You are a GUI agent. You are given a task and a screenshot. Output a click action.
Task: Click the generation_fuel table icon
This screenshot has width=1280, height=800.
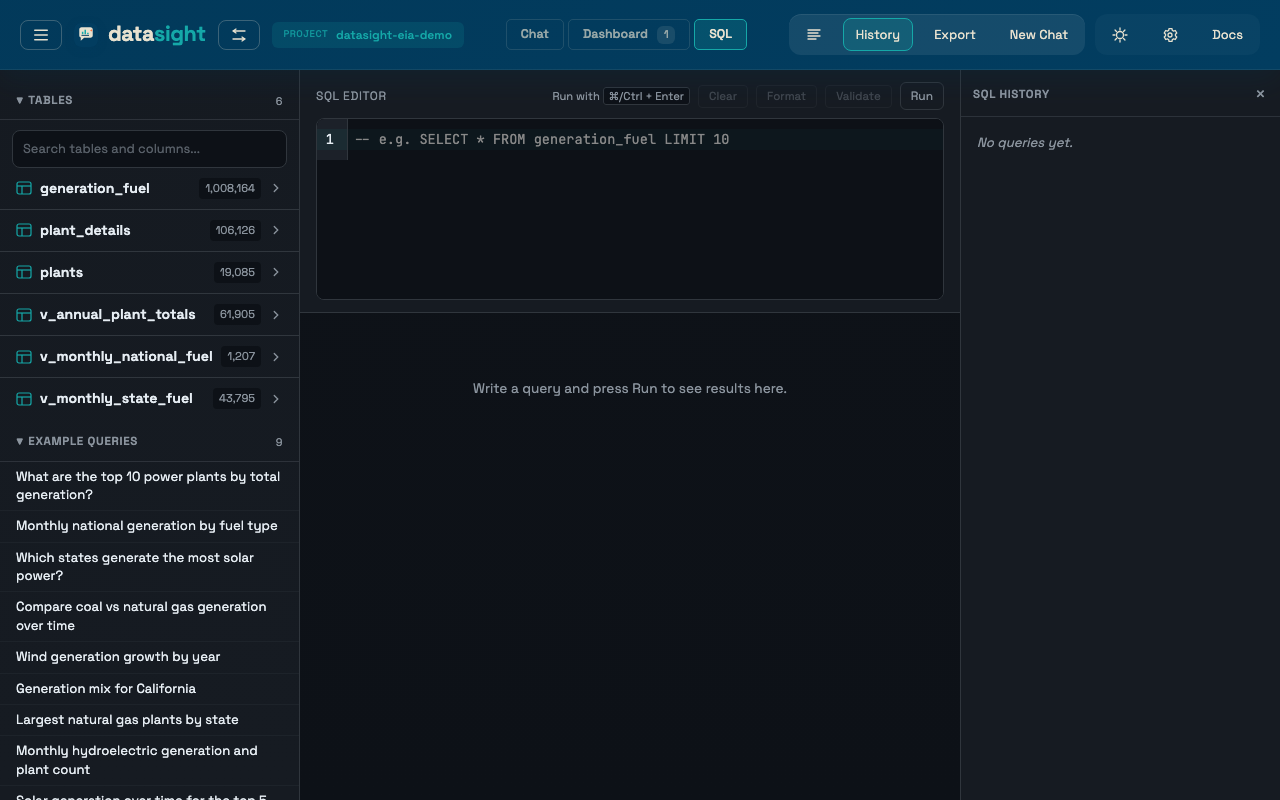[23, 188]
